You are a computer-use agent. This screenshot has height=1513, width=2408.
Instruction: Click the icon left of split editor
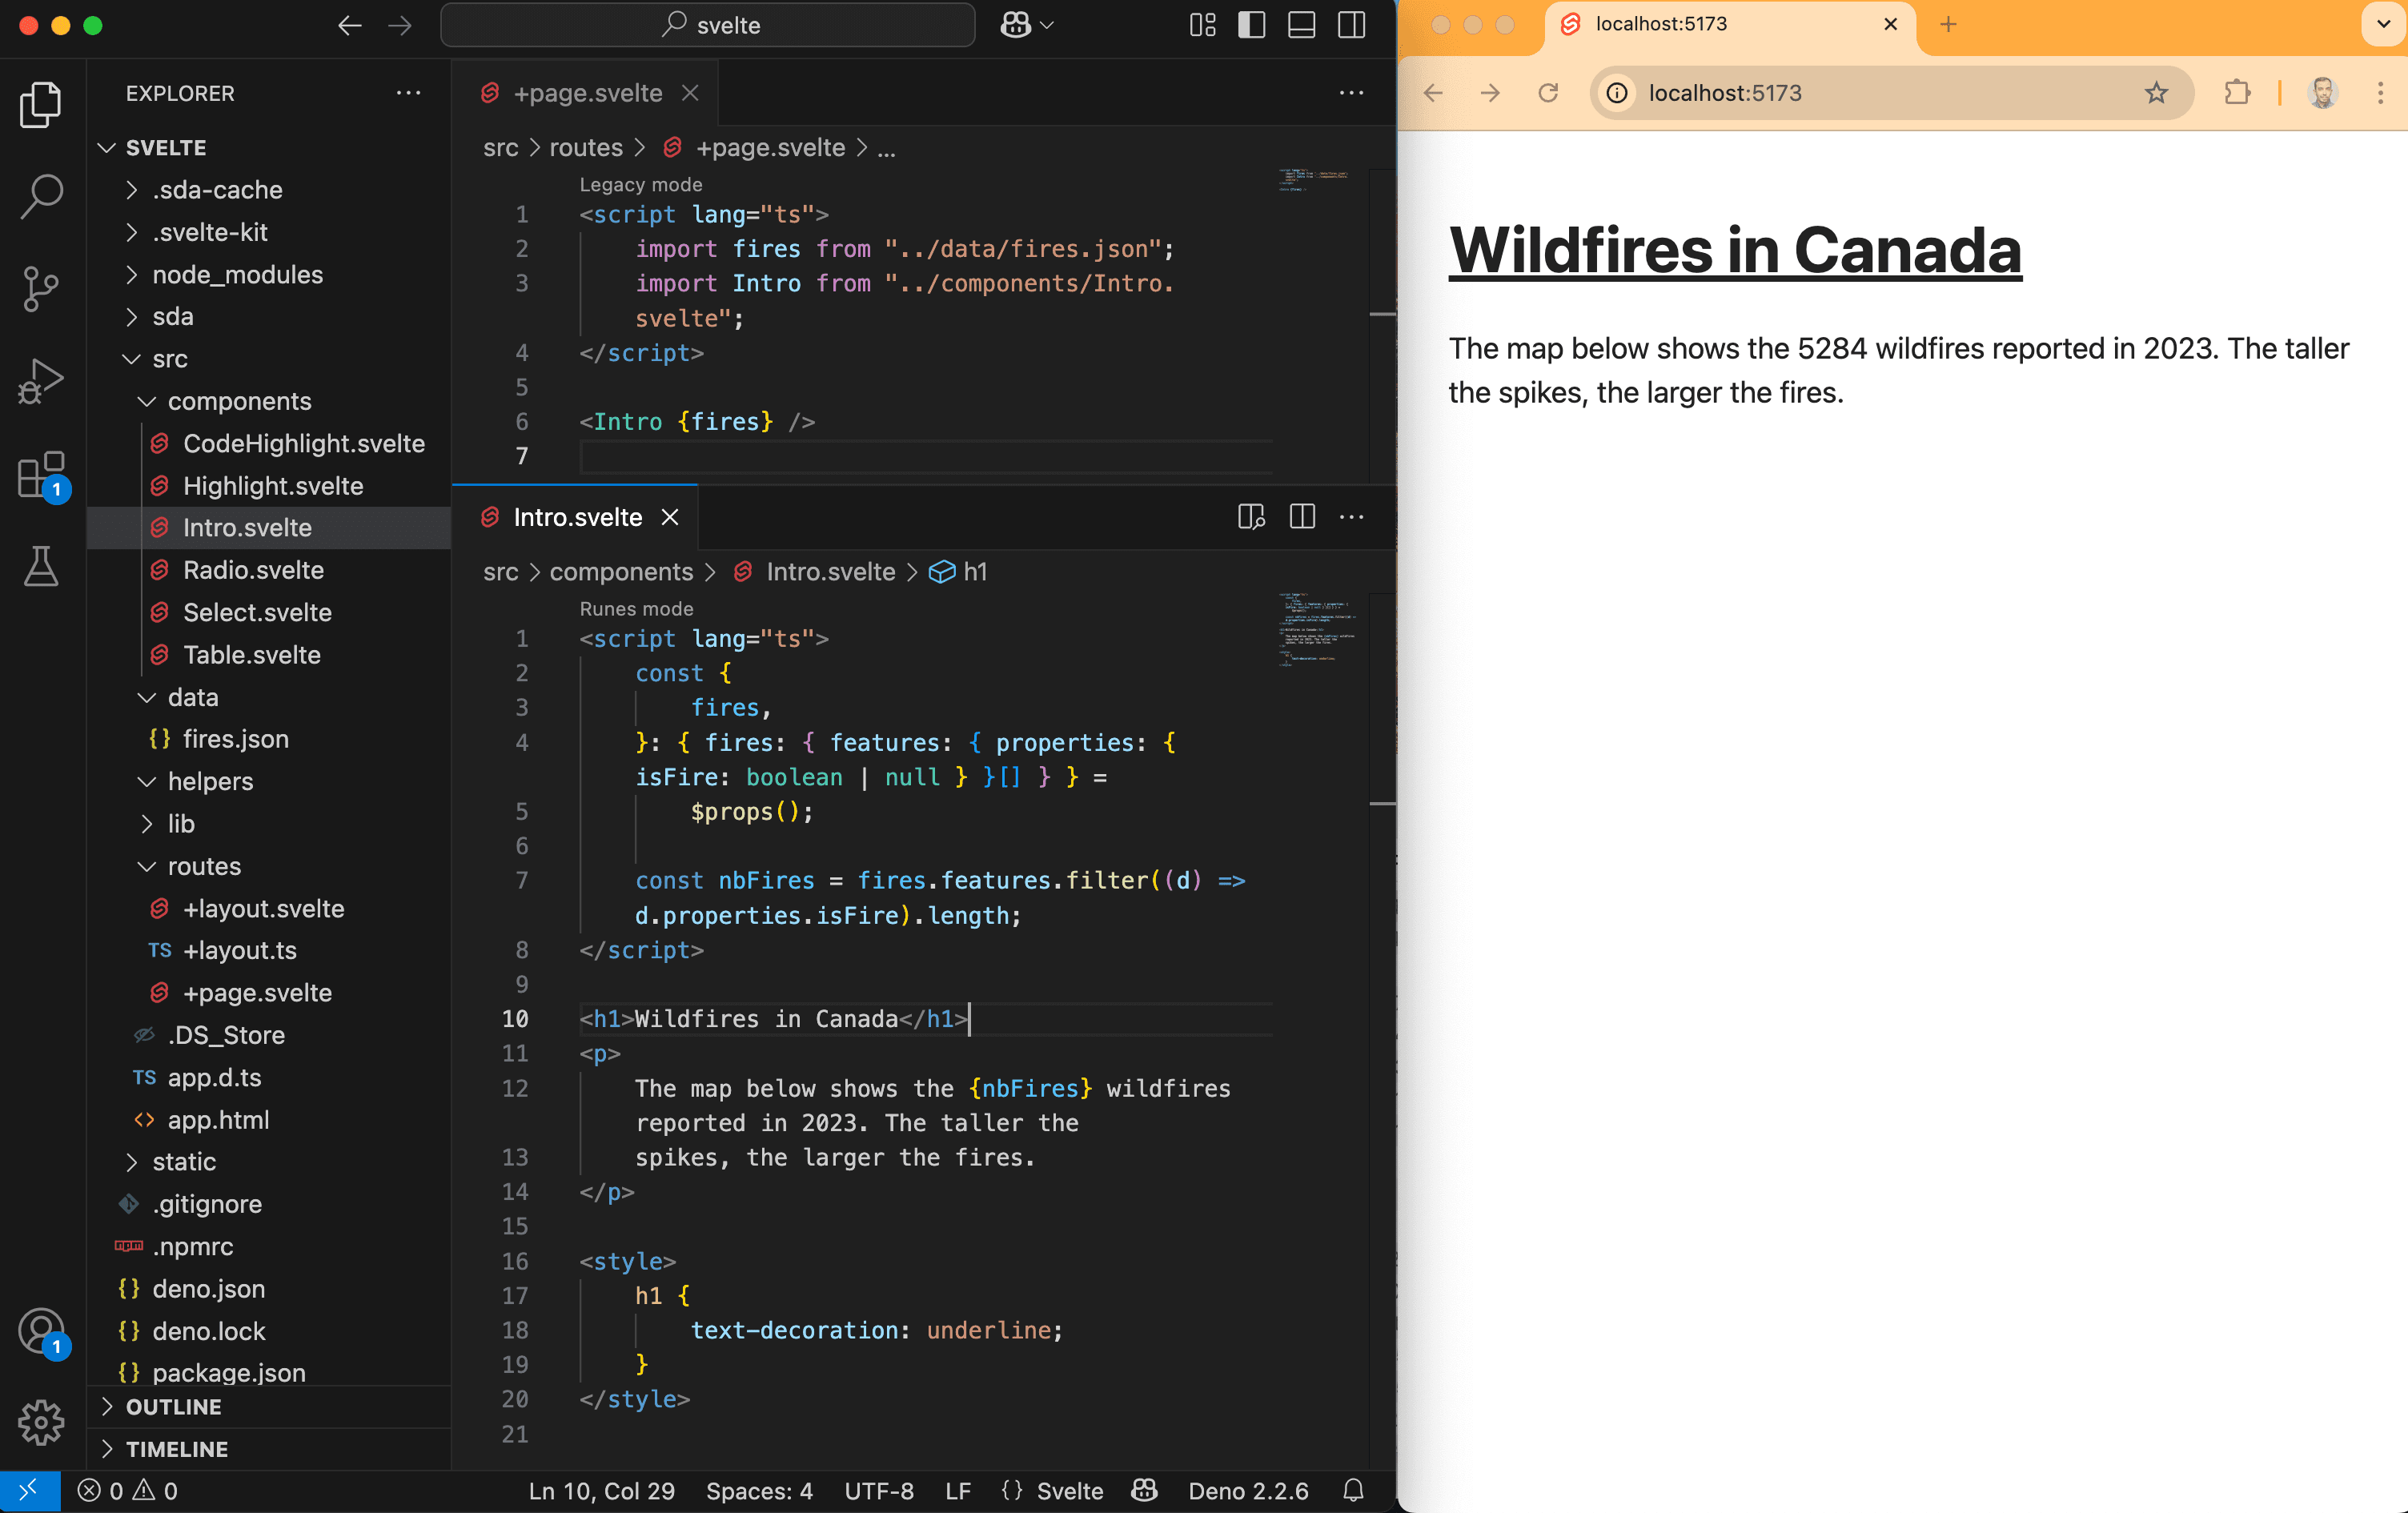(1251, 517)
